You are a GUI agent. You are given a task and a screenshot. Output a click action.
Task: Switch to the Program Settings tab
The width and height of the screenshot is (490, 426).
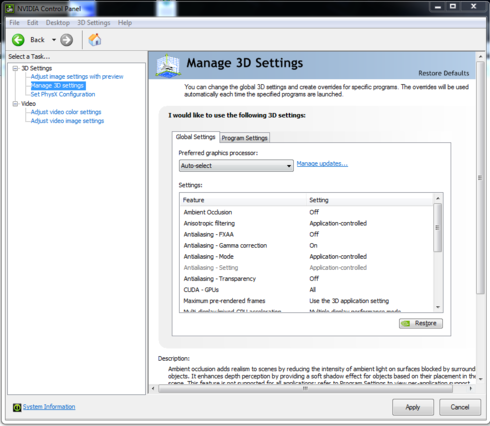click(245, 138)
